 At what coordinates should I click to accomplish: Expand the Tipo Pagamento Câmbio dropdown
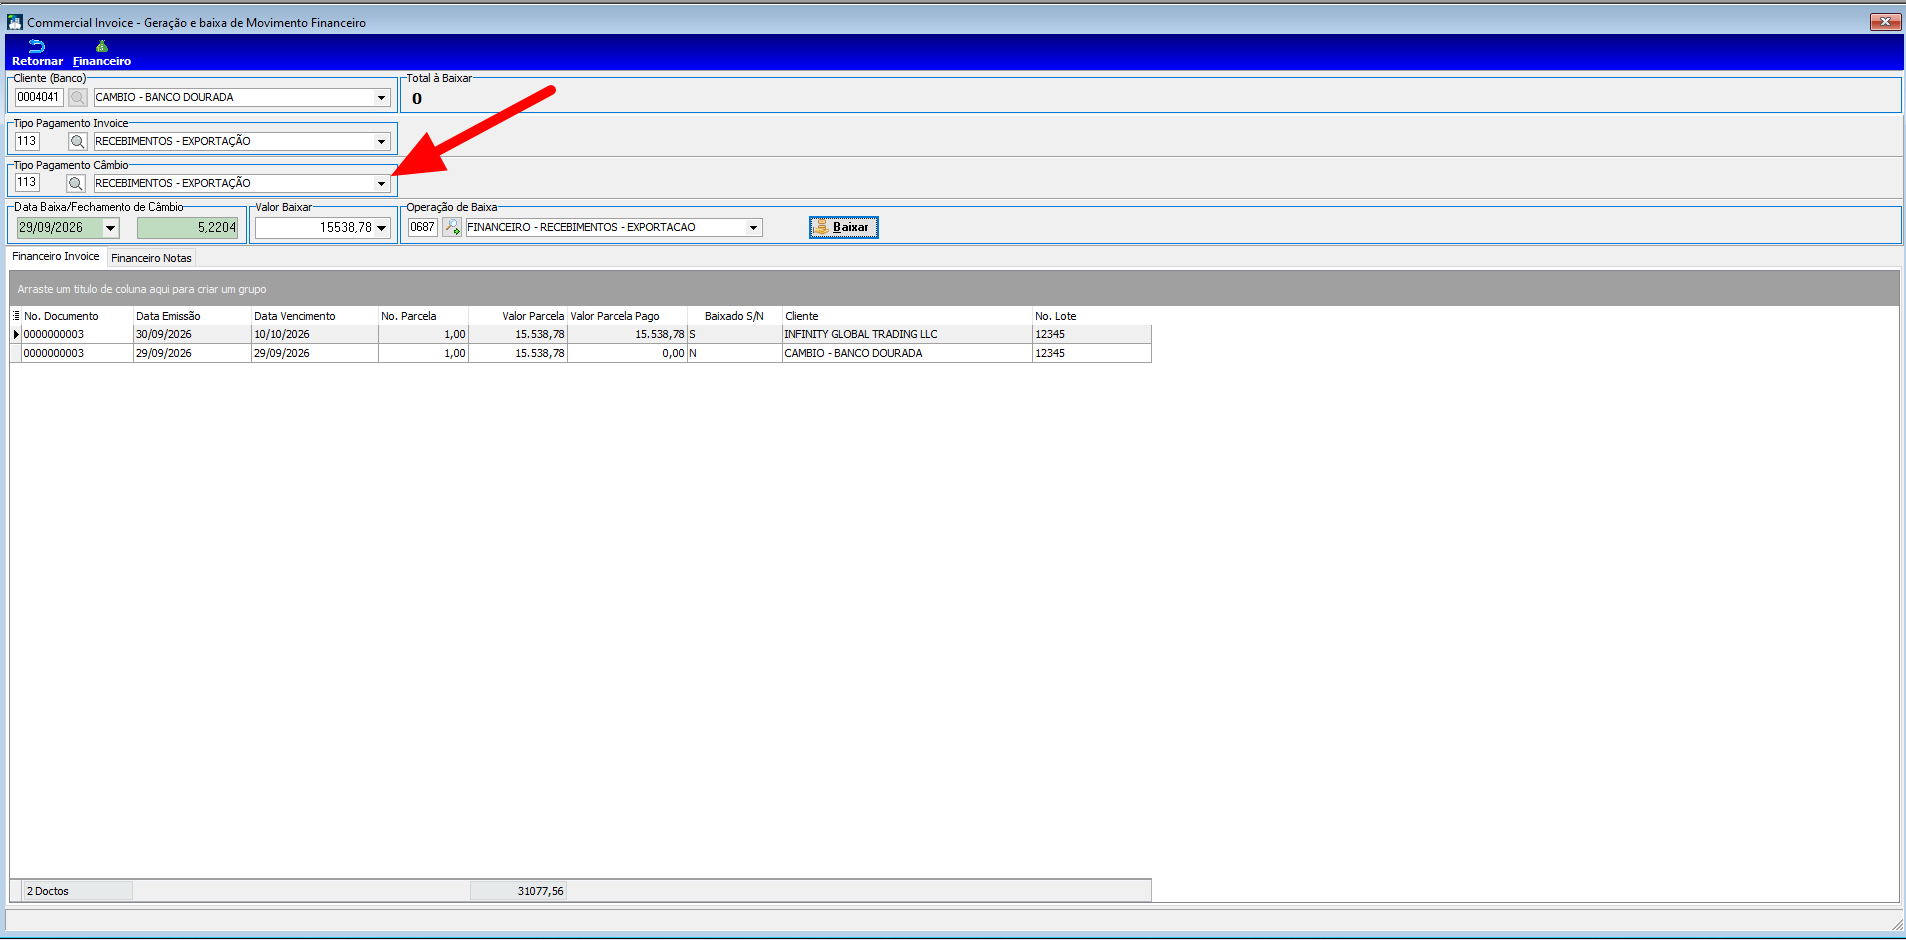381,184
